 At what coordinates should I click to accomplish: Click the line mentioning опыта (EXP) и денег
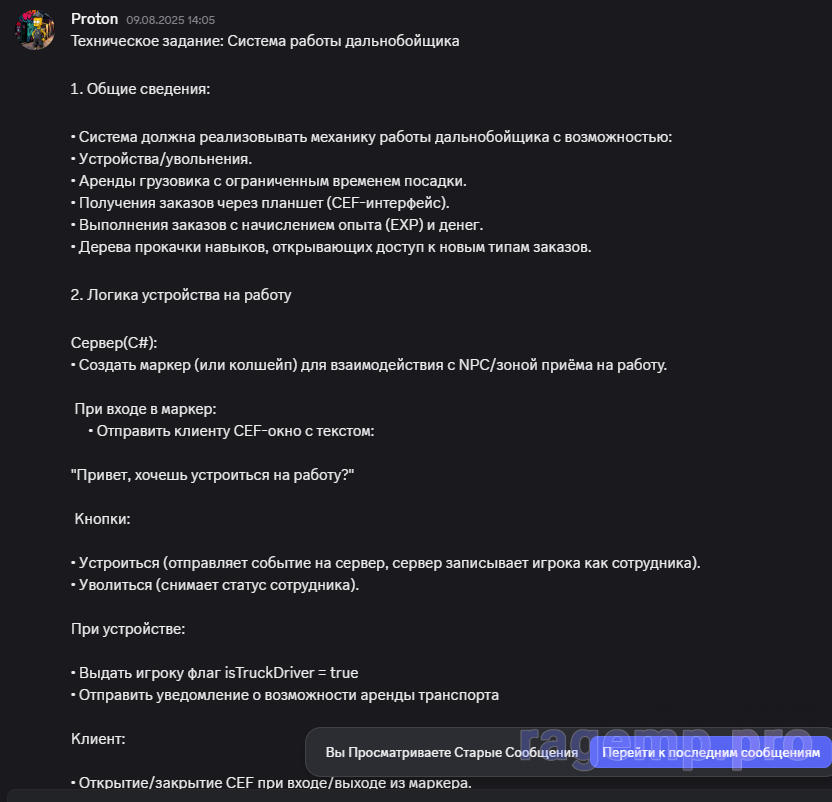(277, 225)
